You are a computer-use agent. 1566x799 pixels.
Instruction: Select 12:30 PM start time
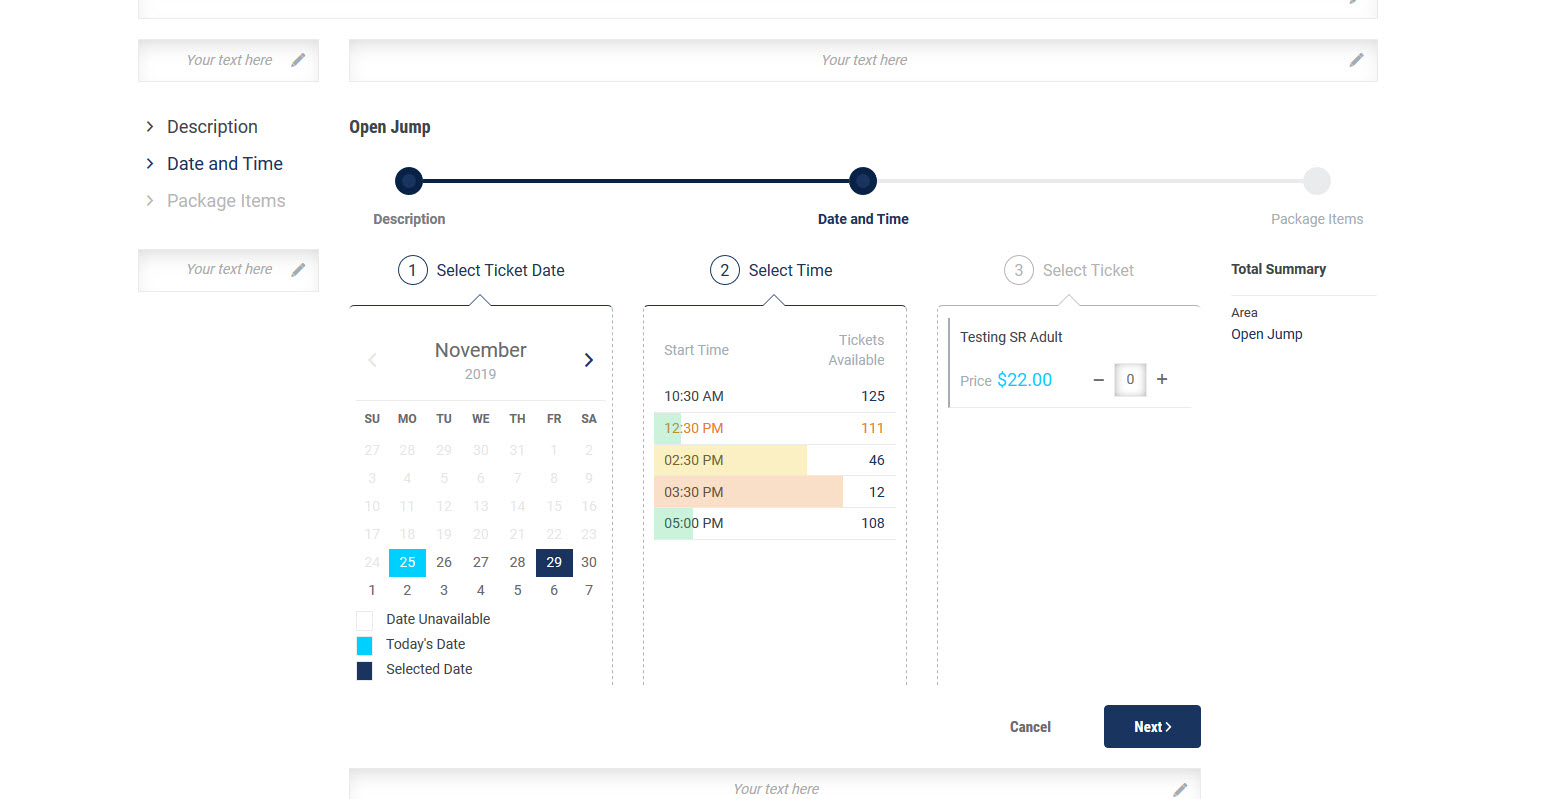point(775,428)
